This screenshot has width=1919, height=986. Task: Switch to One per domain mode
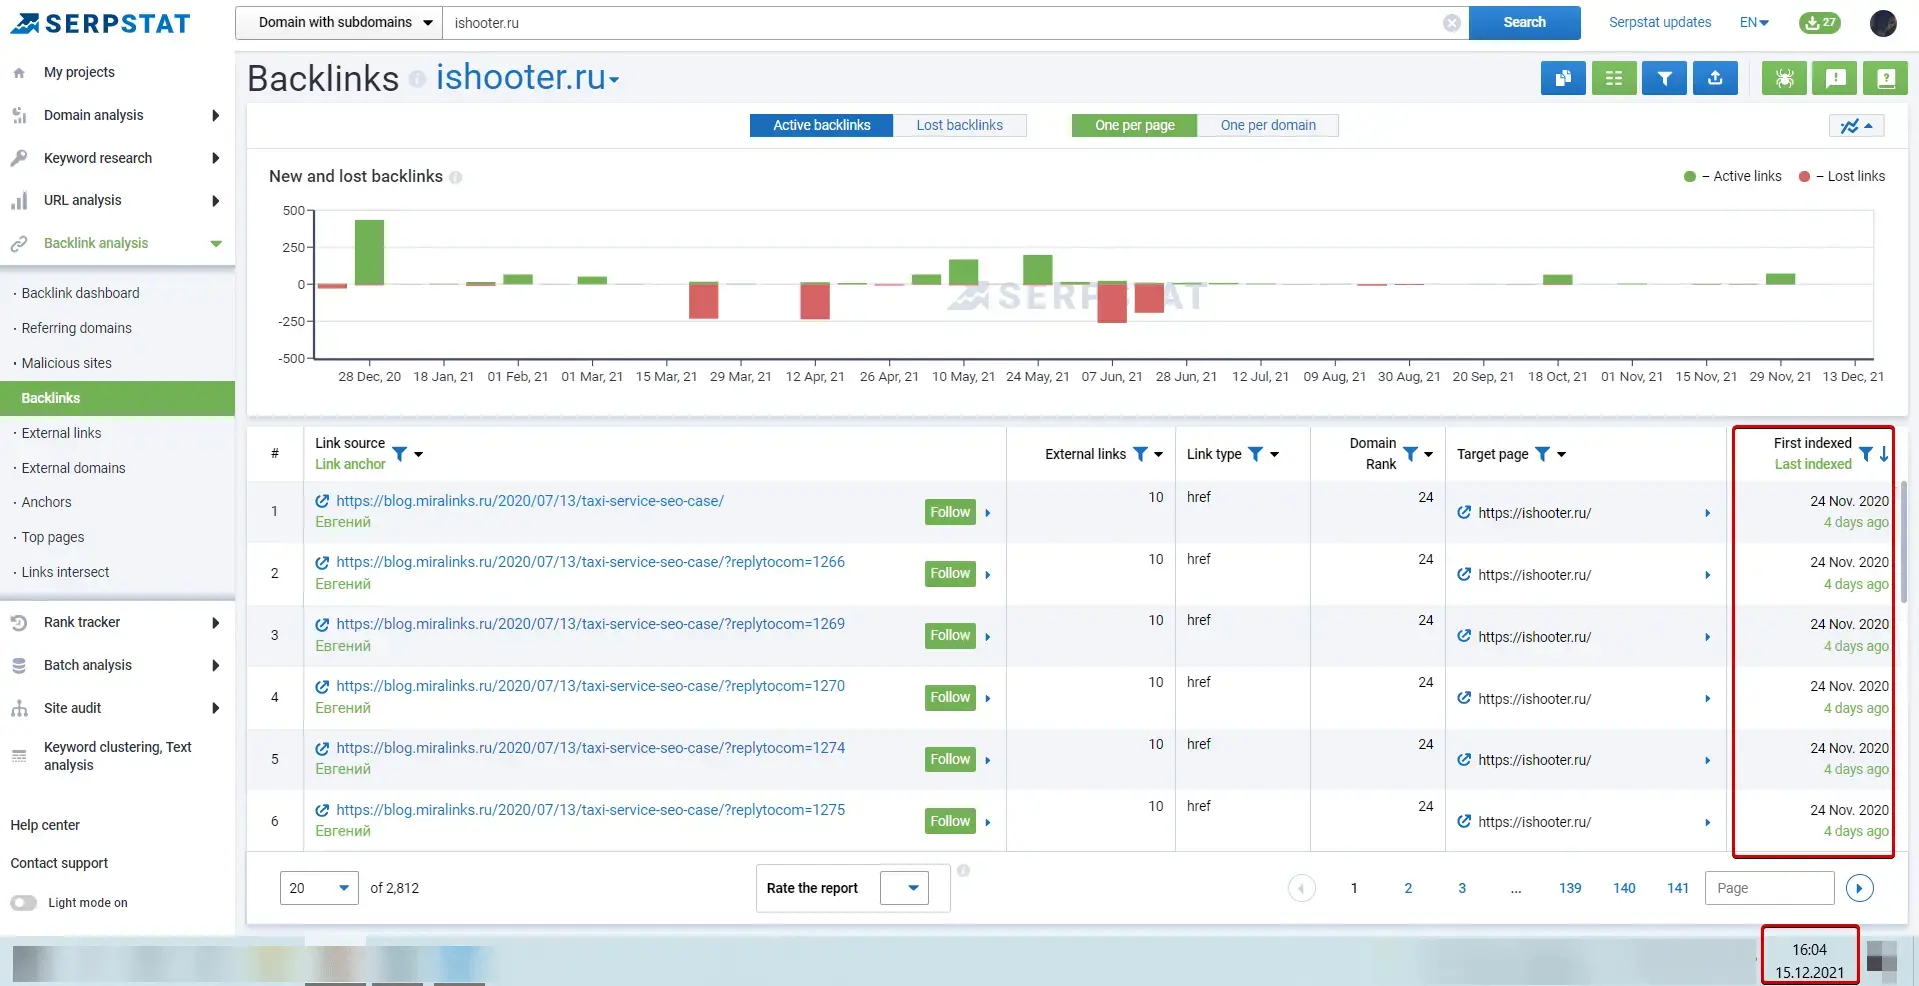[x=1268, y=125]
